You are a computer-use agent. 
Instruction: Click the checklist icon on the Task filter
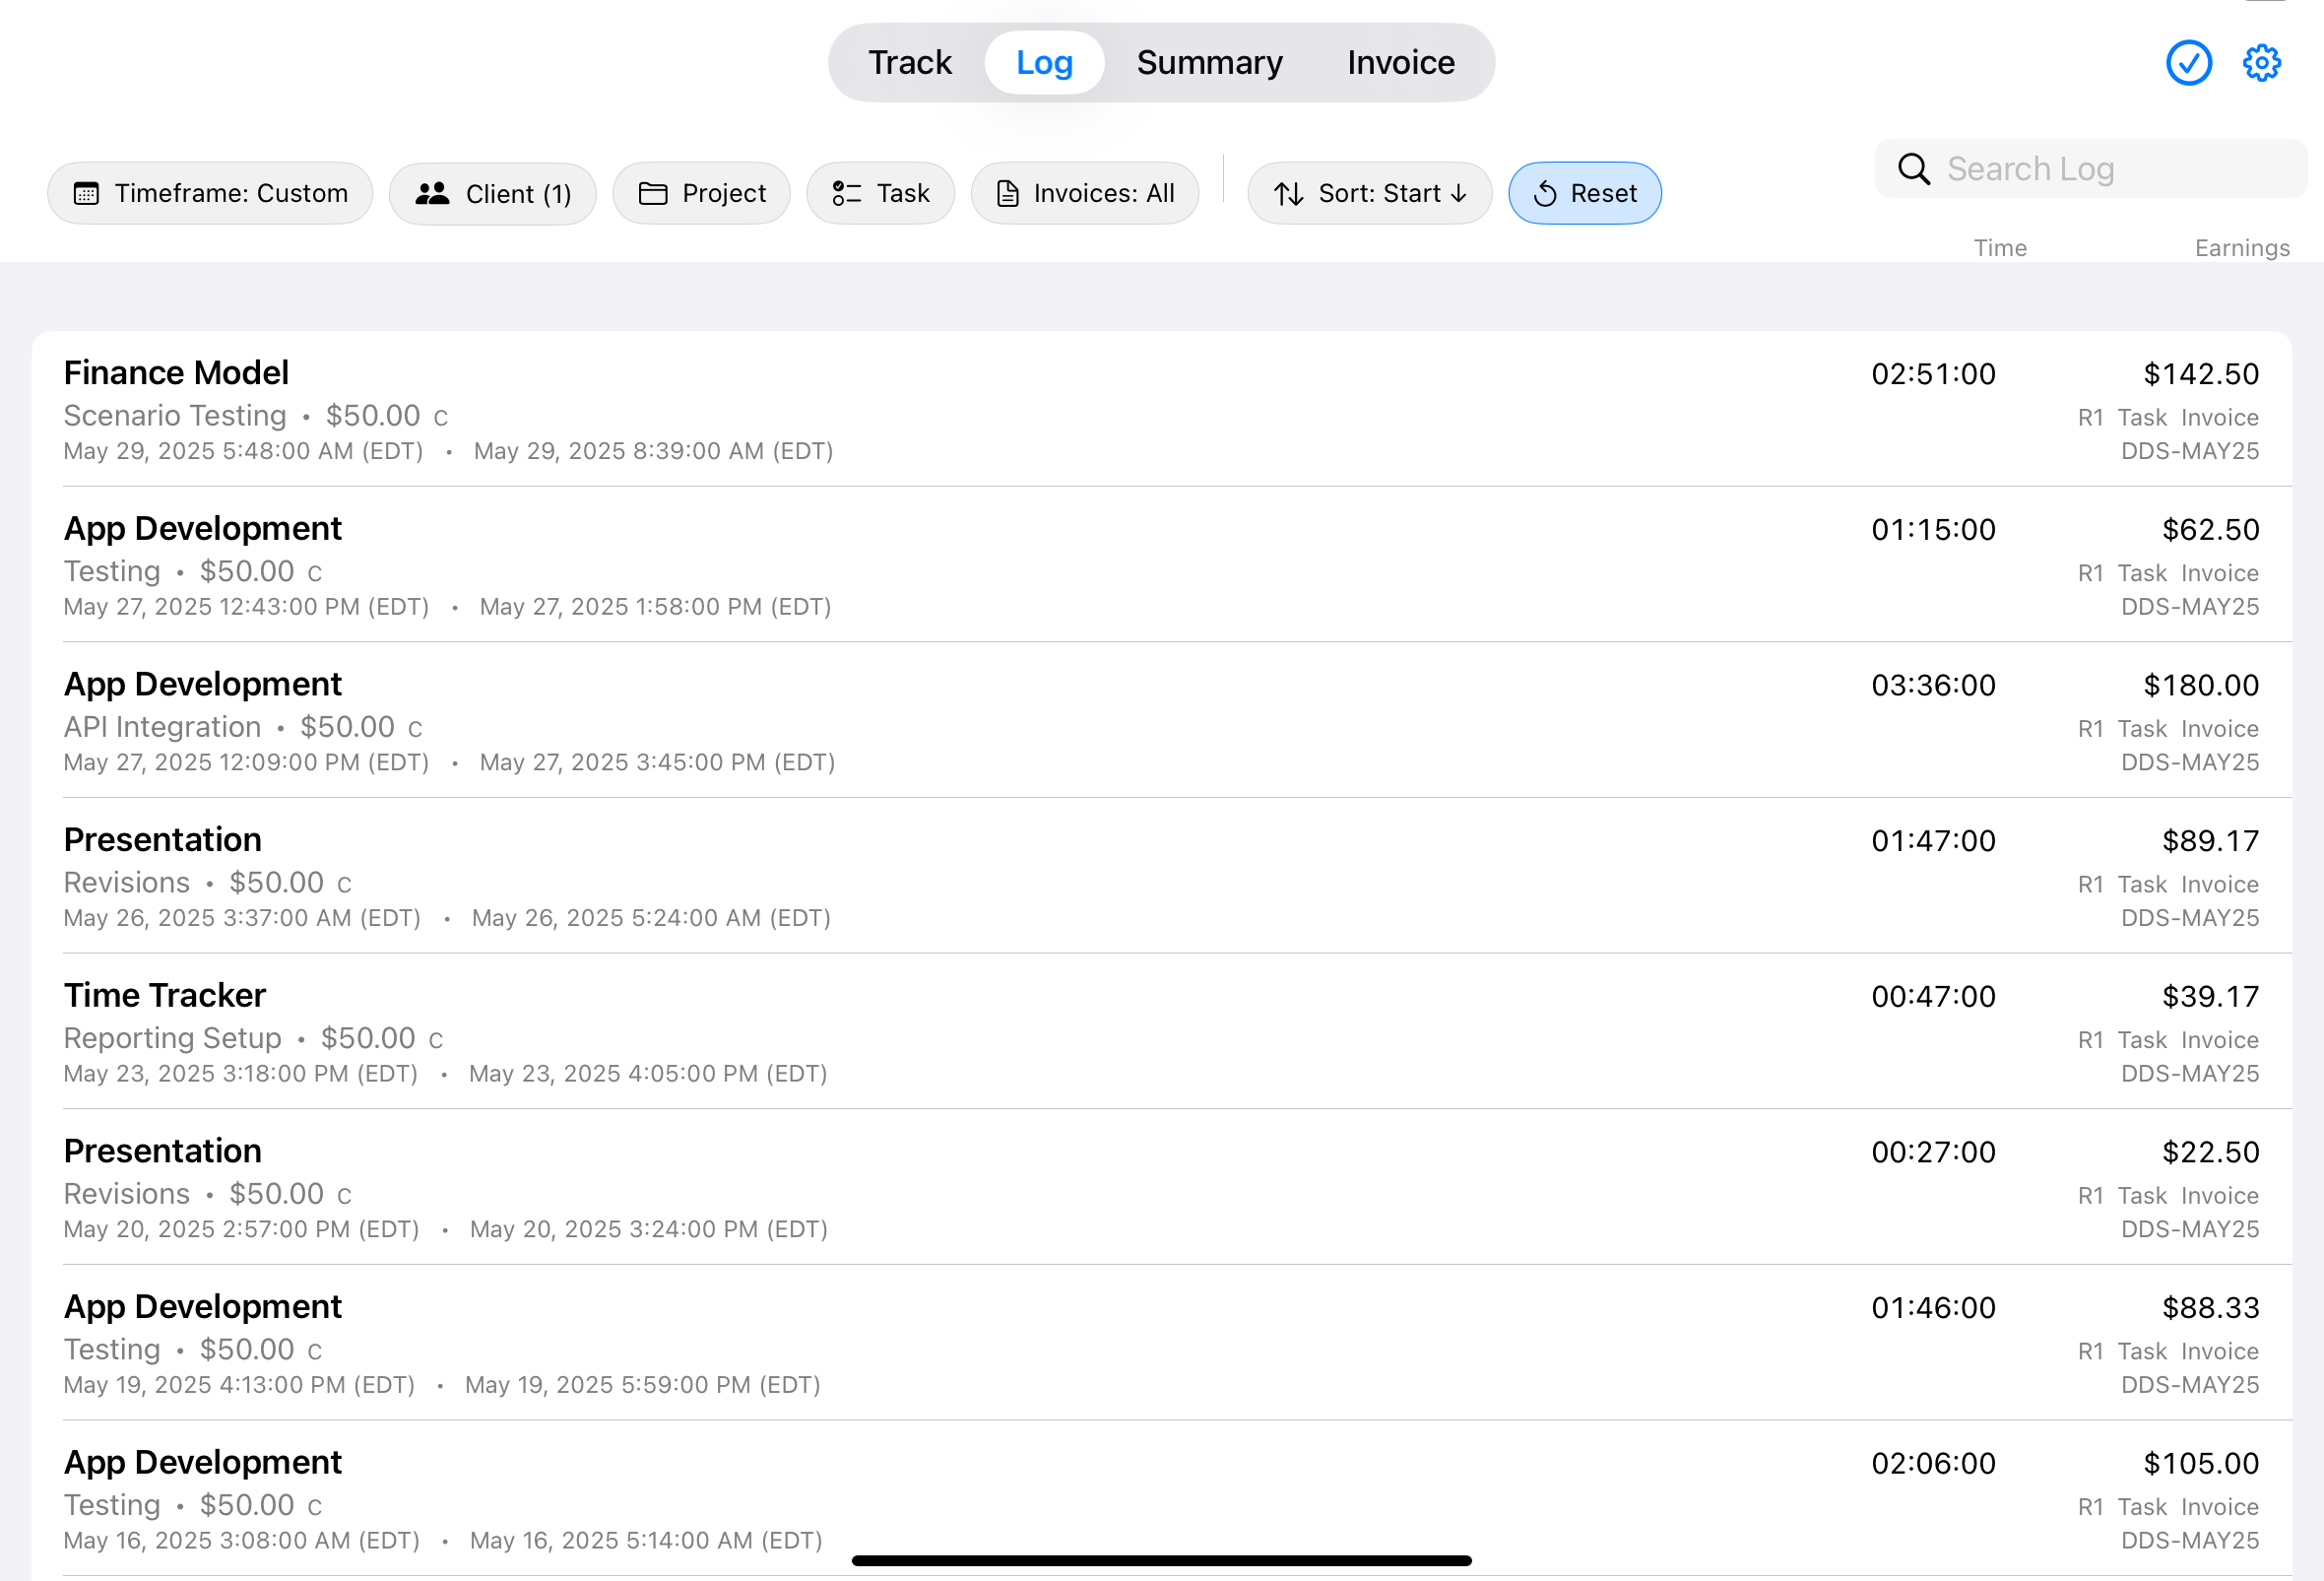click(845, 193)
